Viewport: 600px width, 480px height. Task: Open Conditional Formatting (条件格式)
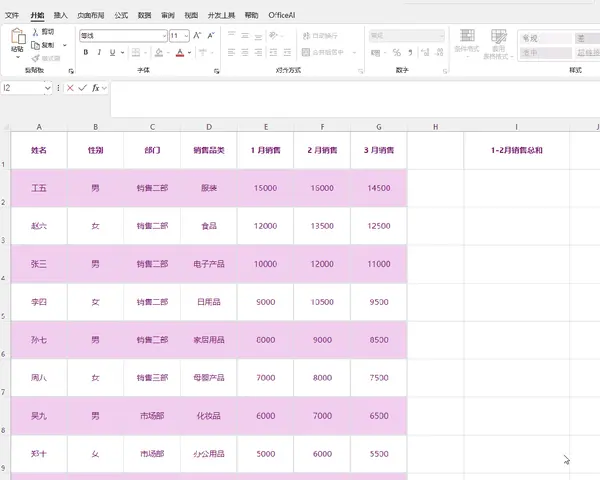tap(467, 43)
